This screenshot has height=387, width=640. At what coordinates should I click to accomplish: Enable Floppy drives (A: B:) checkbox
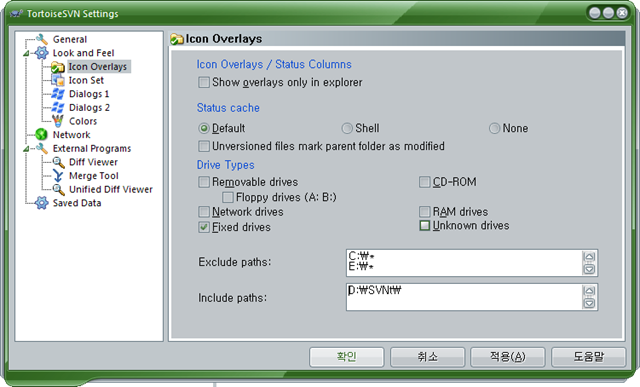point(227,197)
